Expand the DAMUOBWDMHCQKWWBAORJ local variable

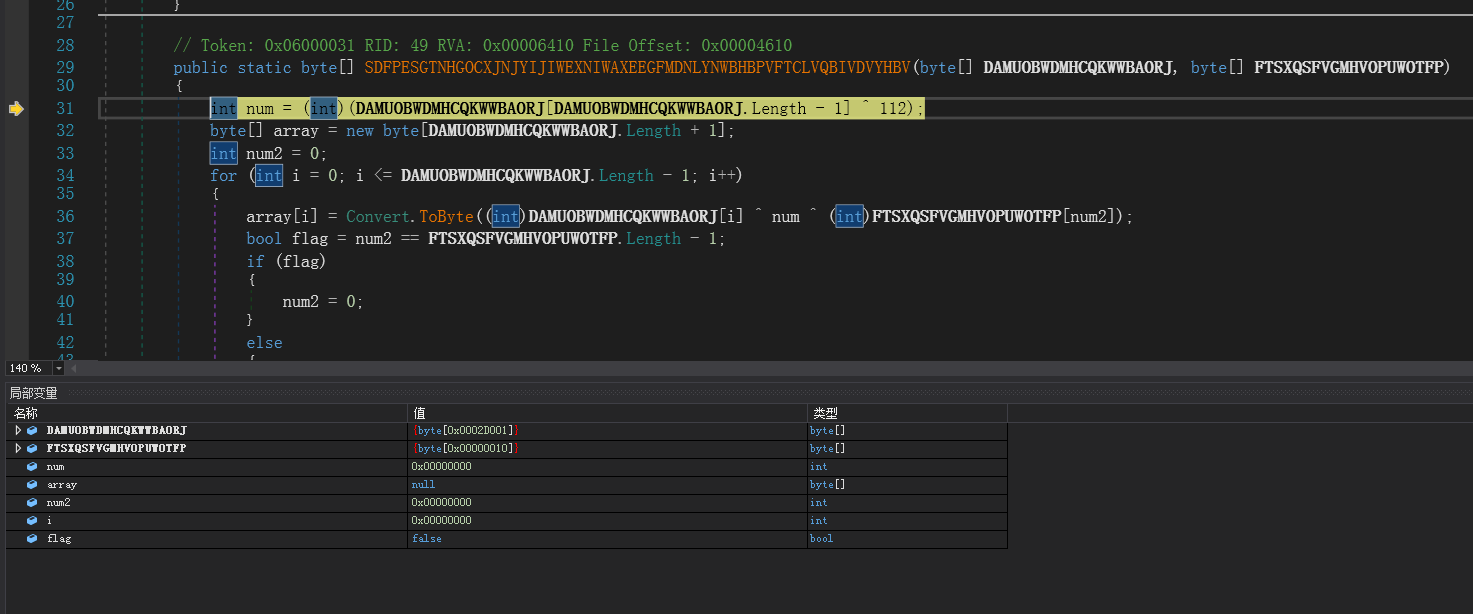tap(18, 431)
